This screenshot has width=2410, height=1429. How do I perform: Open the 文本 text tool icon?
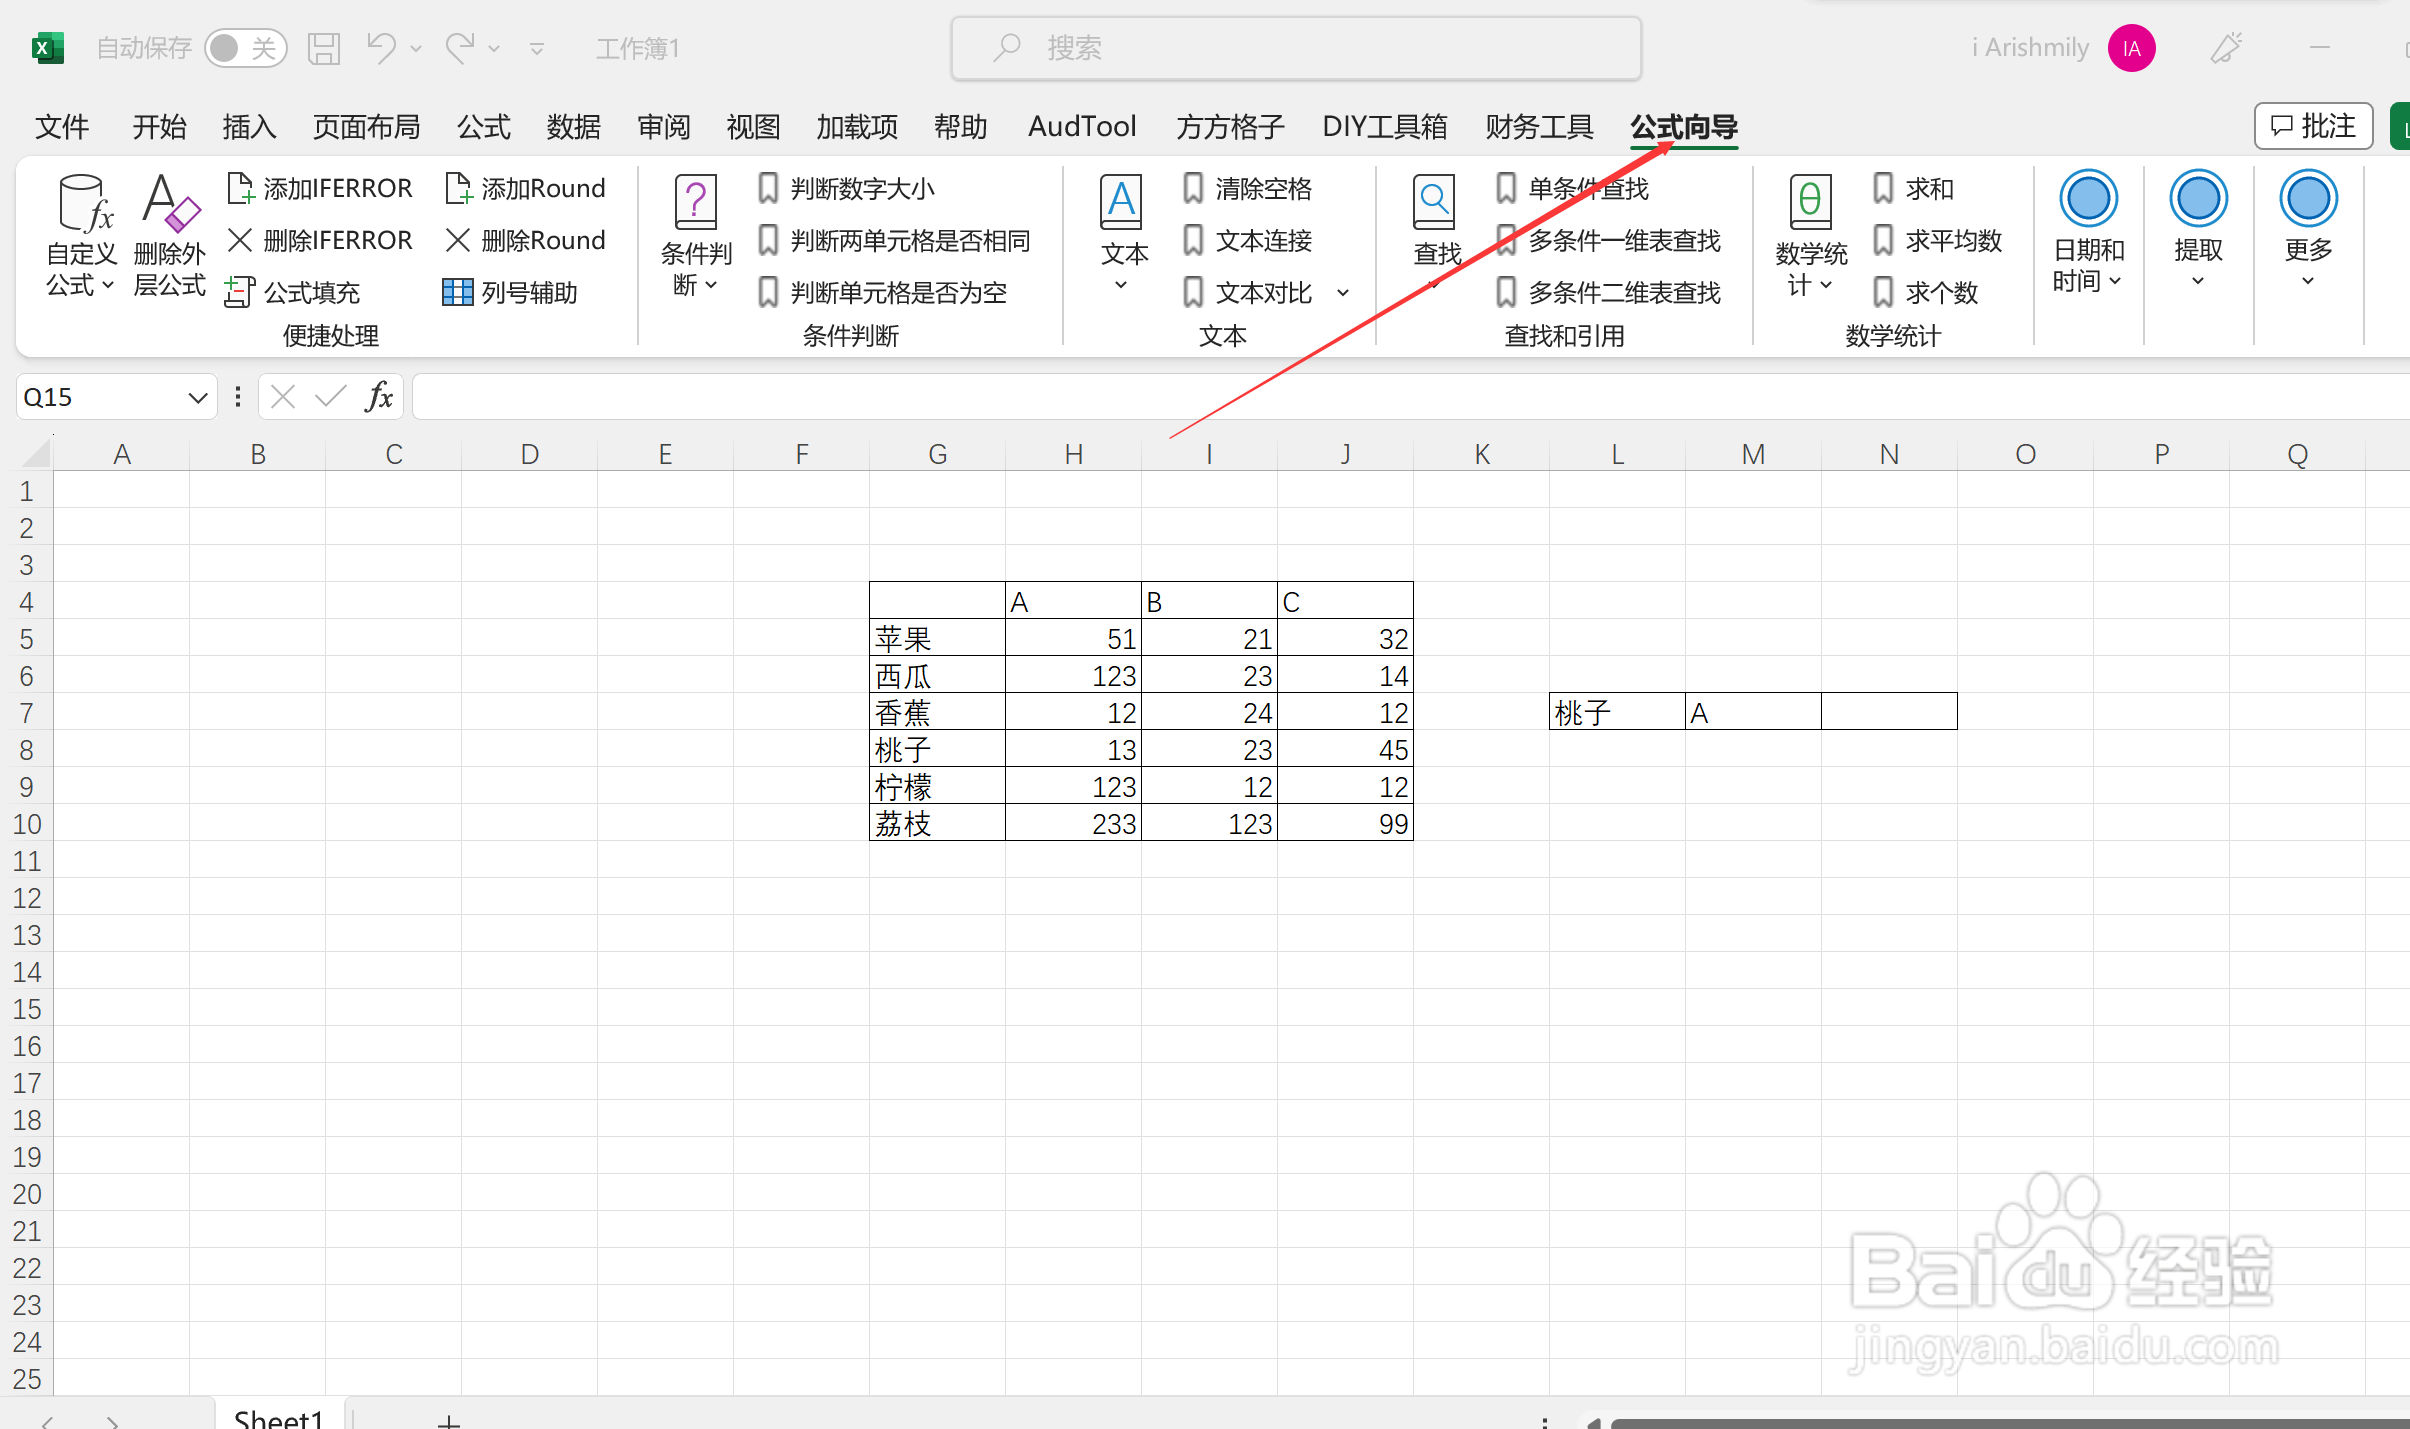coord(1122,234)
